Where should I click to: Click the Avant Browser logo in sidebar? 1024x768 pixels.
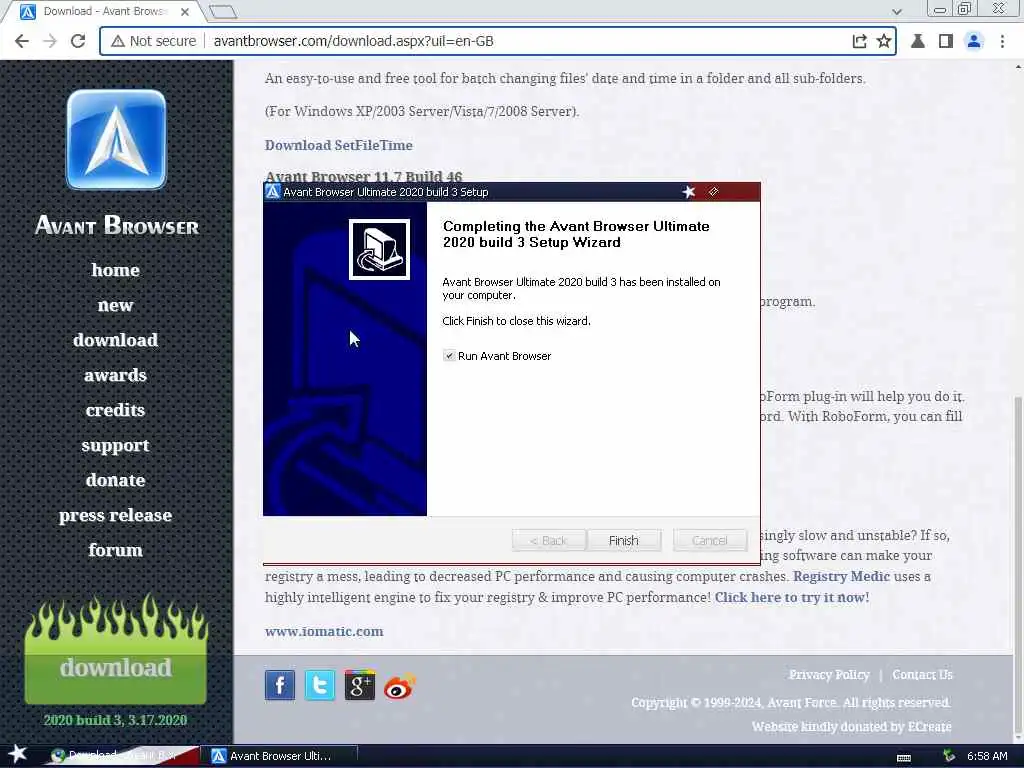pos(116,139)
